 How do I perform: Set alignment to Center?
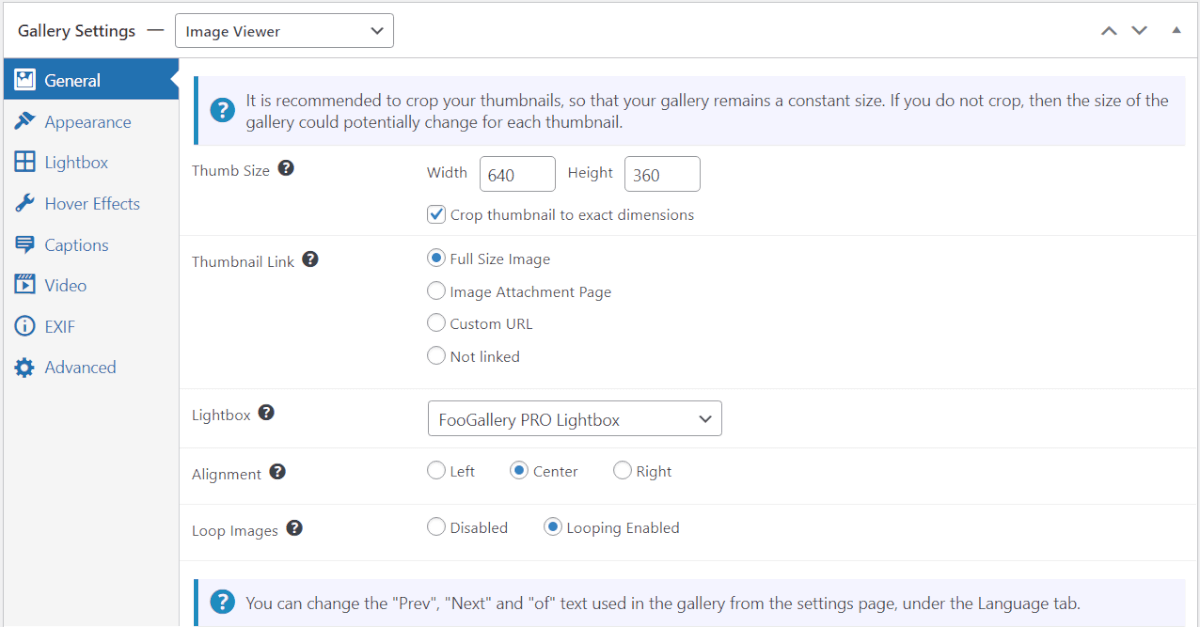click(519, 470)
